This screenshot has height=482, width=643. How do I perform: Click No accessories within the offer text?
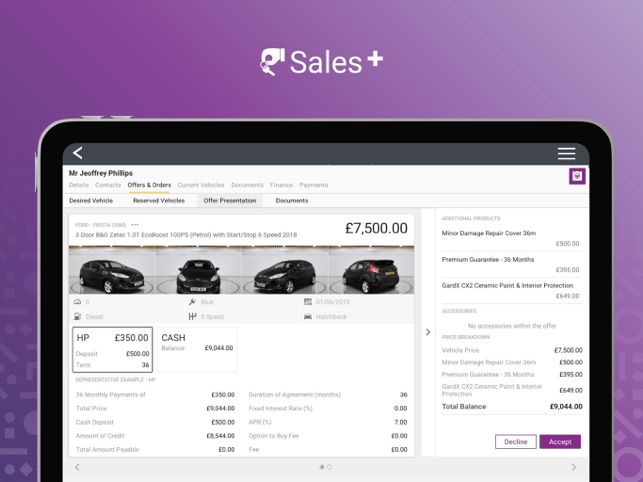(512, 326)
